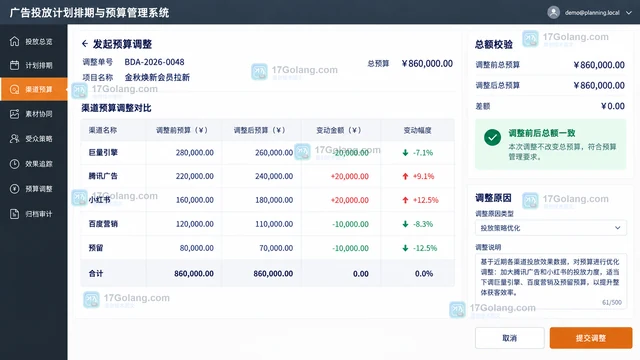Click the image icon beside 素材协同
Image resolution: width=640 pixels, height=360 pixels.
(14, 114)
